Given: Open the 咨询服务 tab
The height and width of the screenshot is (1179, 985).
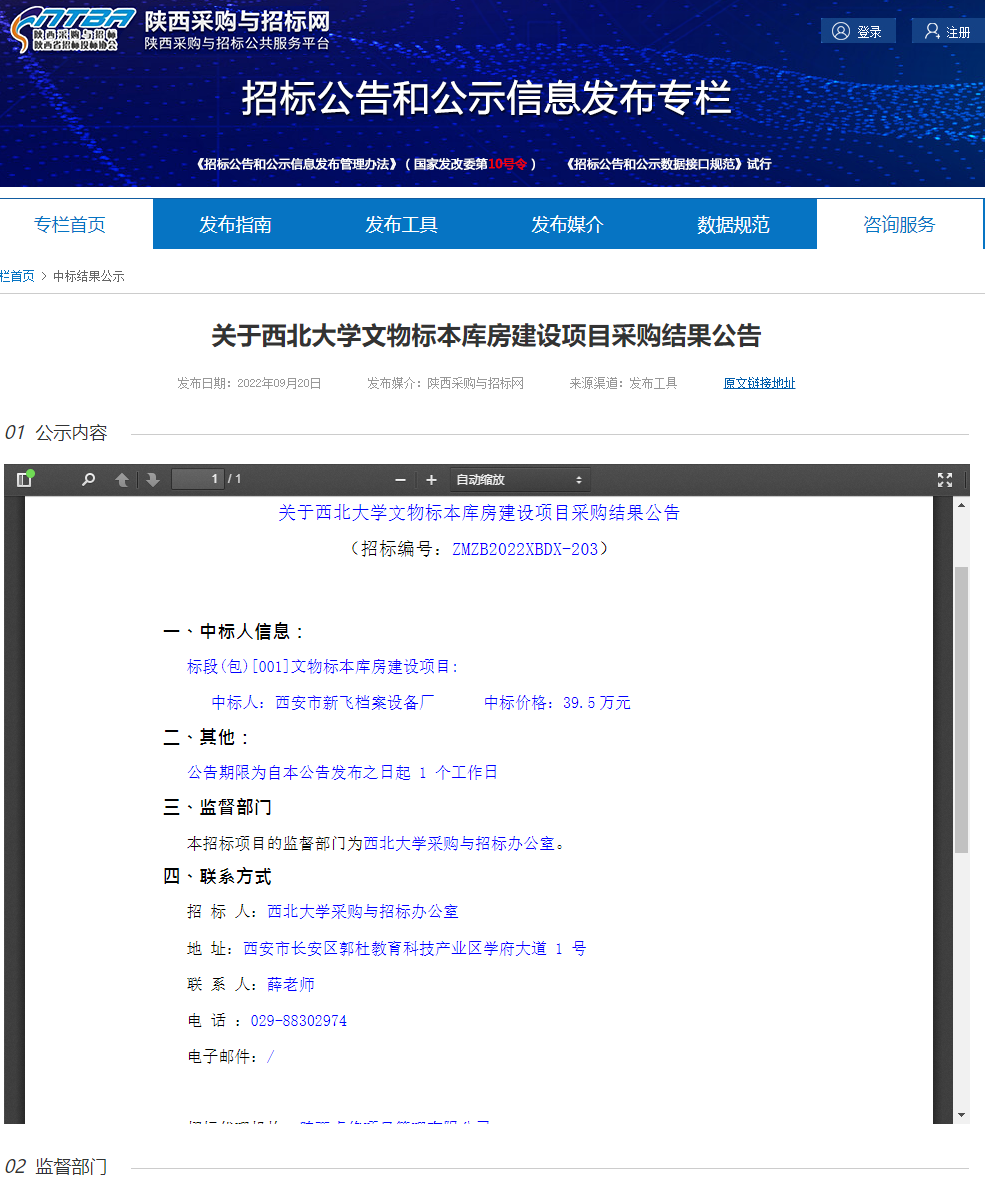Looking at the screenshot, I should click(x=899, y=225).
